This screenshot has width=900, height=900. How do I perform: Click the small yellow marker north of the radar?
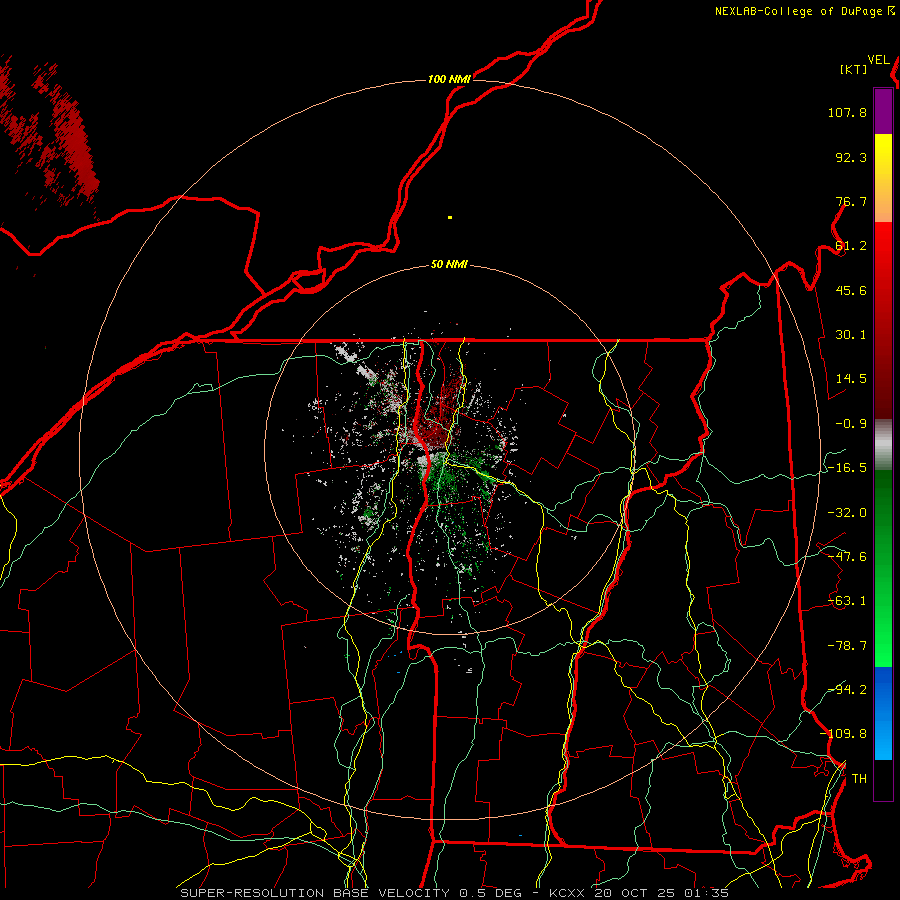tap(450, 218)
